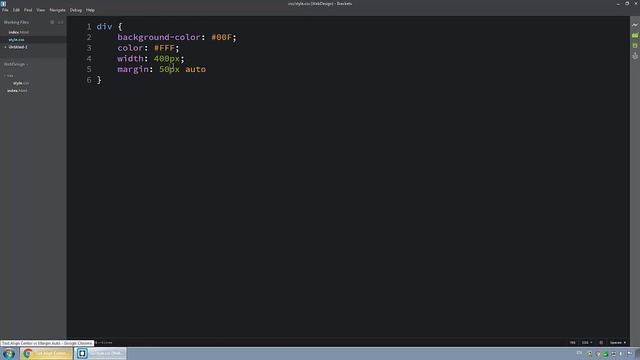
Task: Click on 'background-color' property
Action: coord(159,37)
